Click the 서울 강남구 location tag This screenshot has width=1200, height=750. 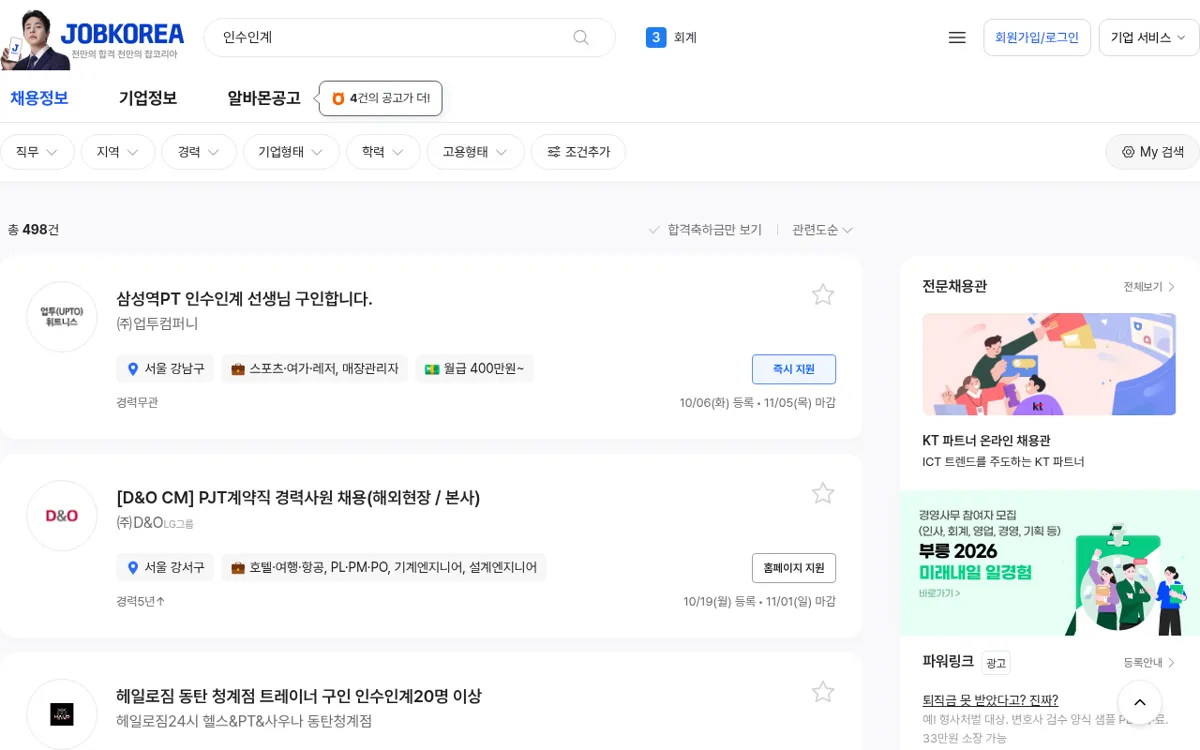(165, 369)
